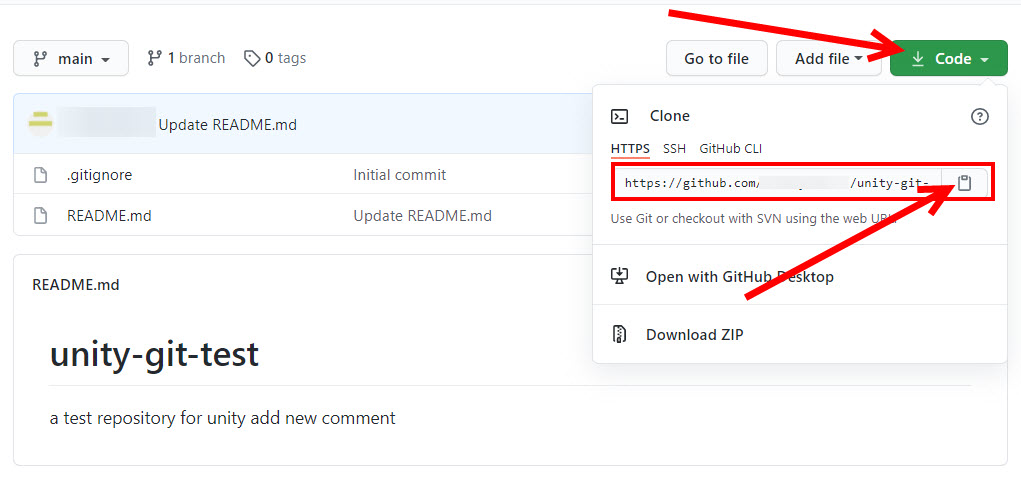Open the .gitignore file
This screenshot has width=1021, height=492.
coord(100,174)
